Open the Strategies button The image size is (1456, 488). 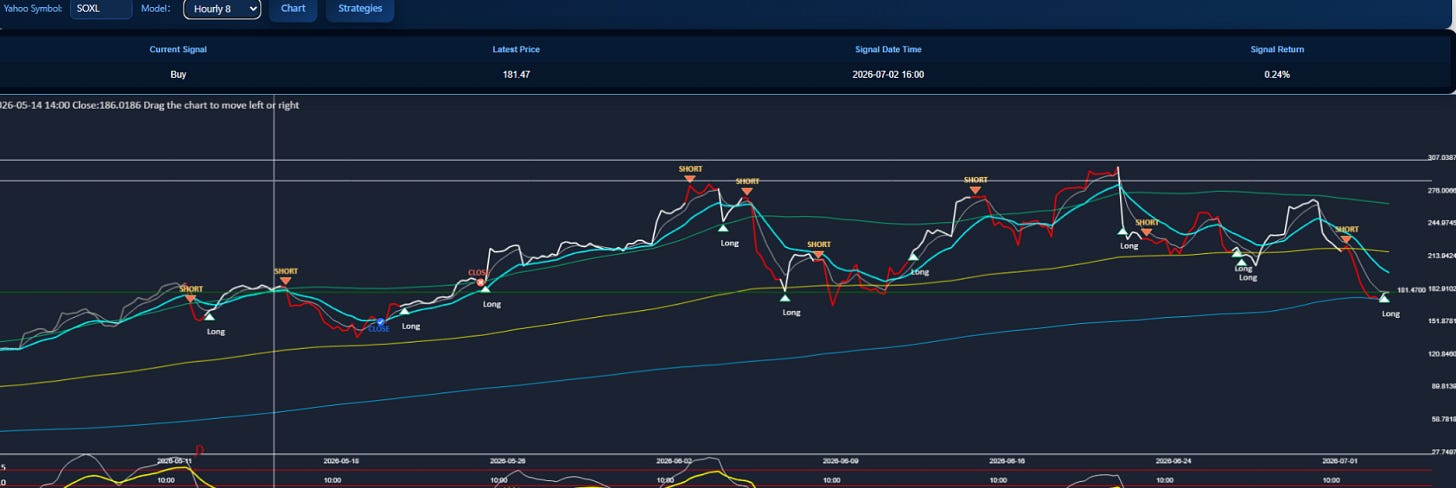(x=360, y=9)
